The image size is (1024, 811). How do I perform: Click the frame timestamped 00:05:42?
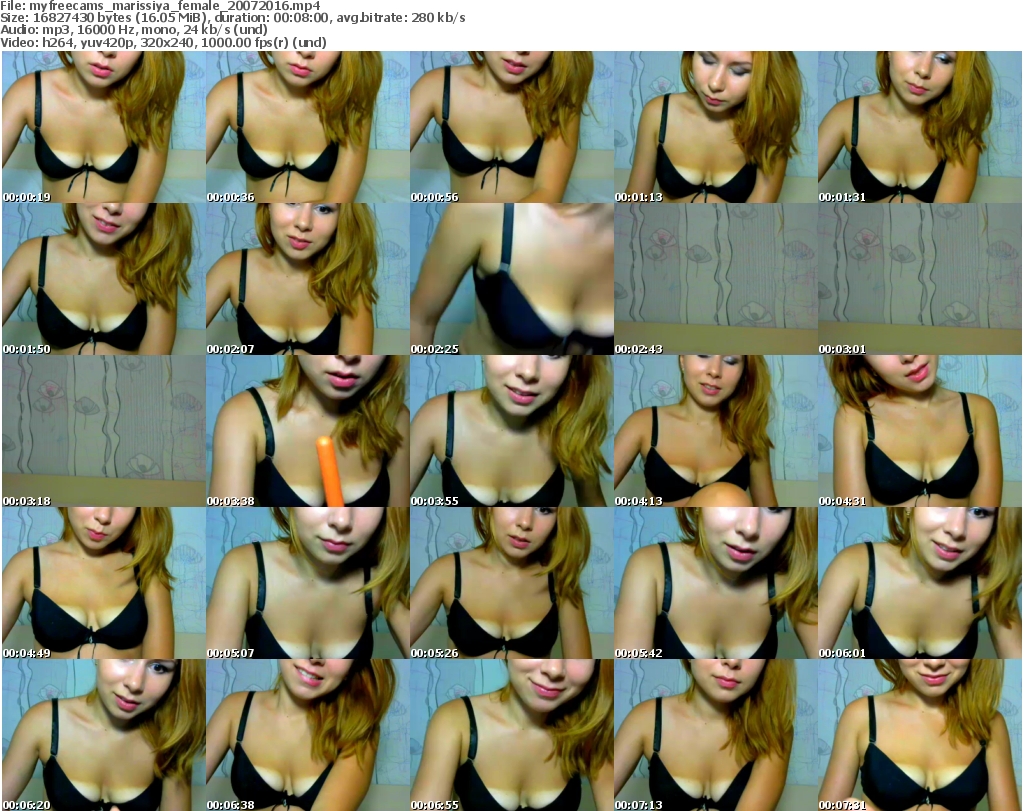[716, 583]
